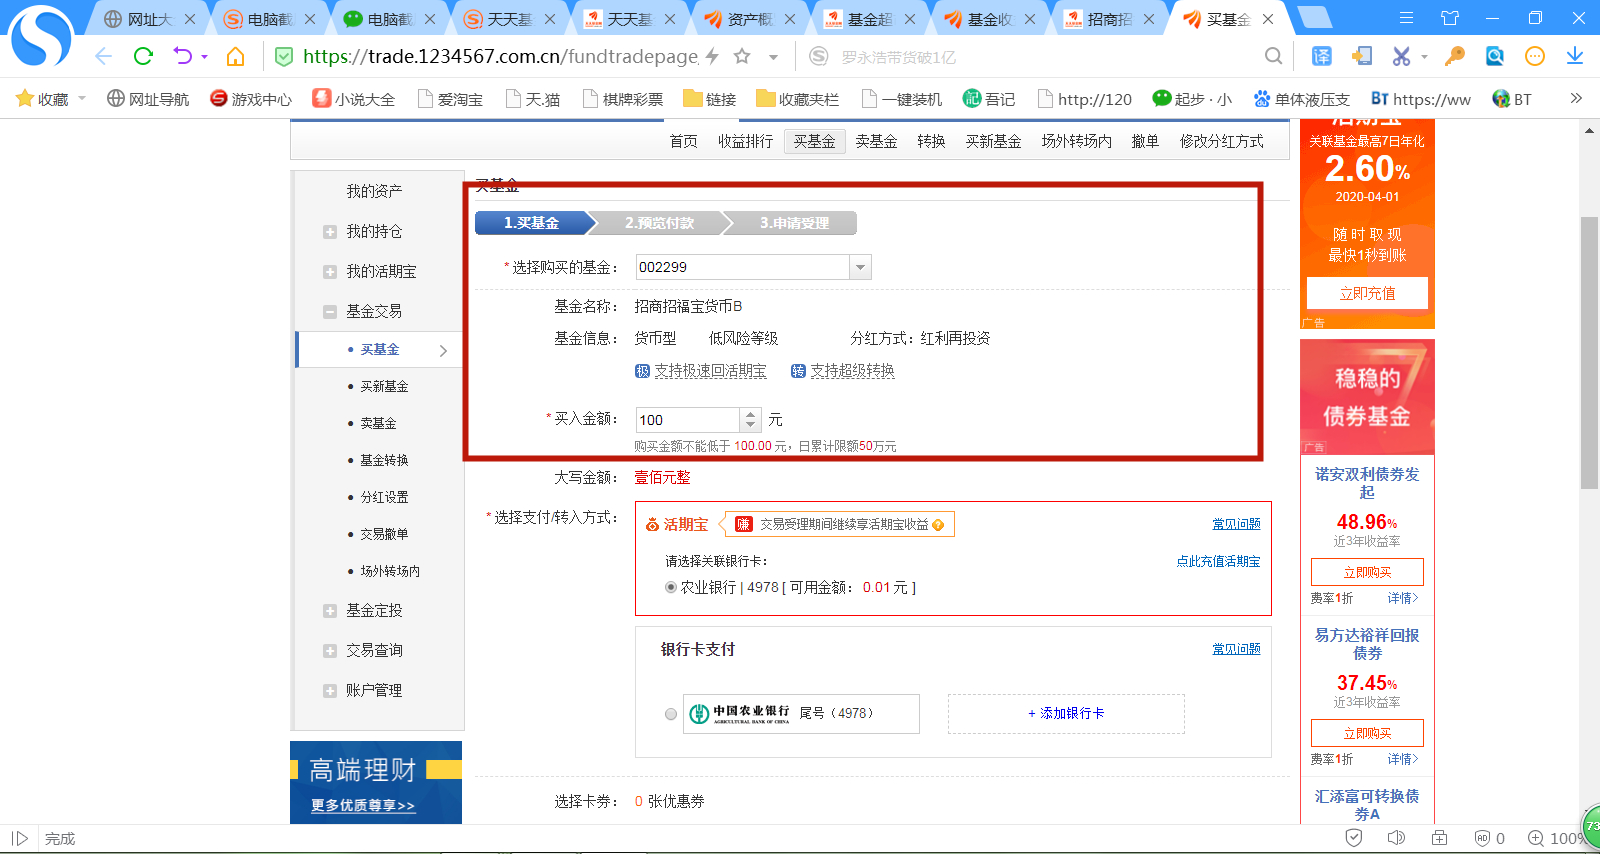The image size is (1600, 854).
Task: Expand the 账户管理 sidebar section
Action: coord(330,691)
